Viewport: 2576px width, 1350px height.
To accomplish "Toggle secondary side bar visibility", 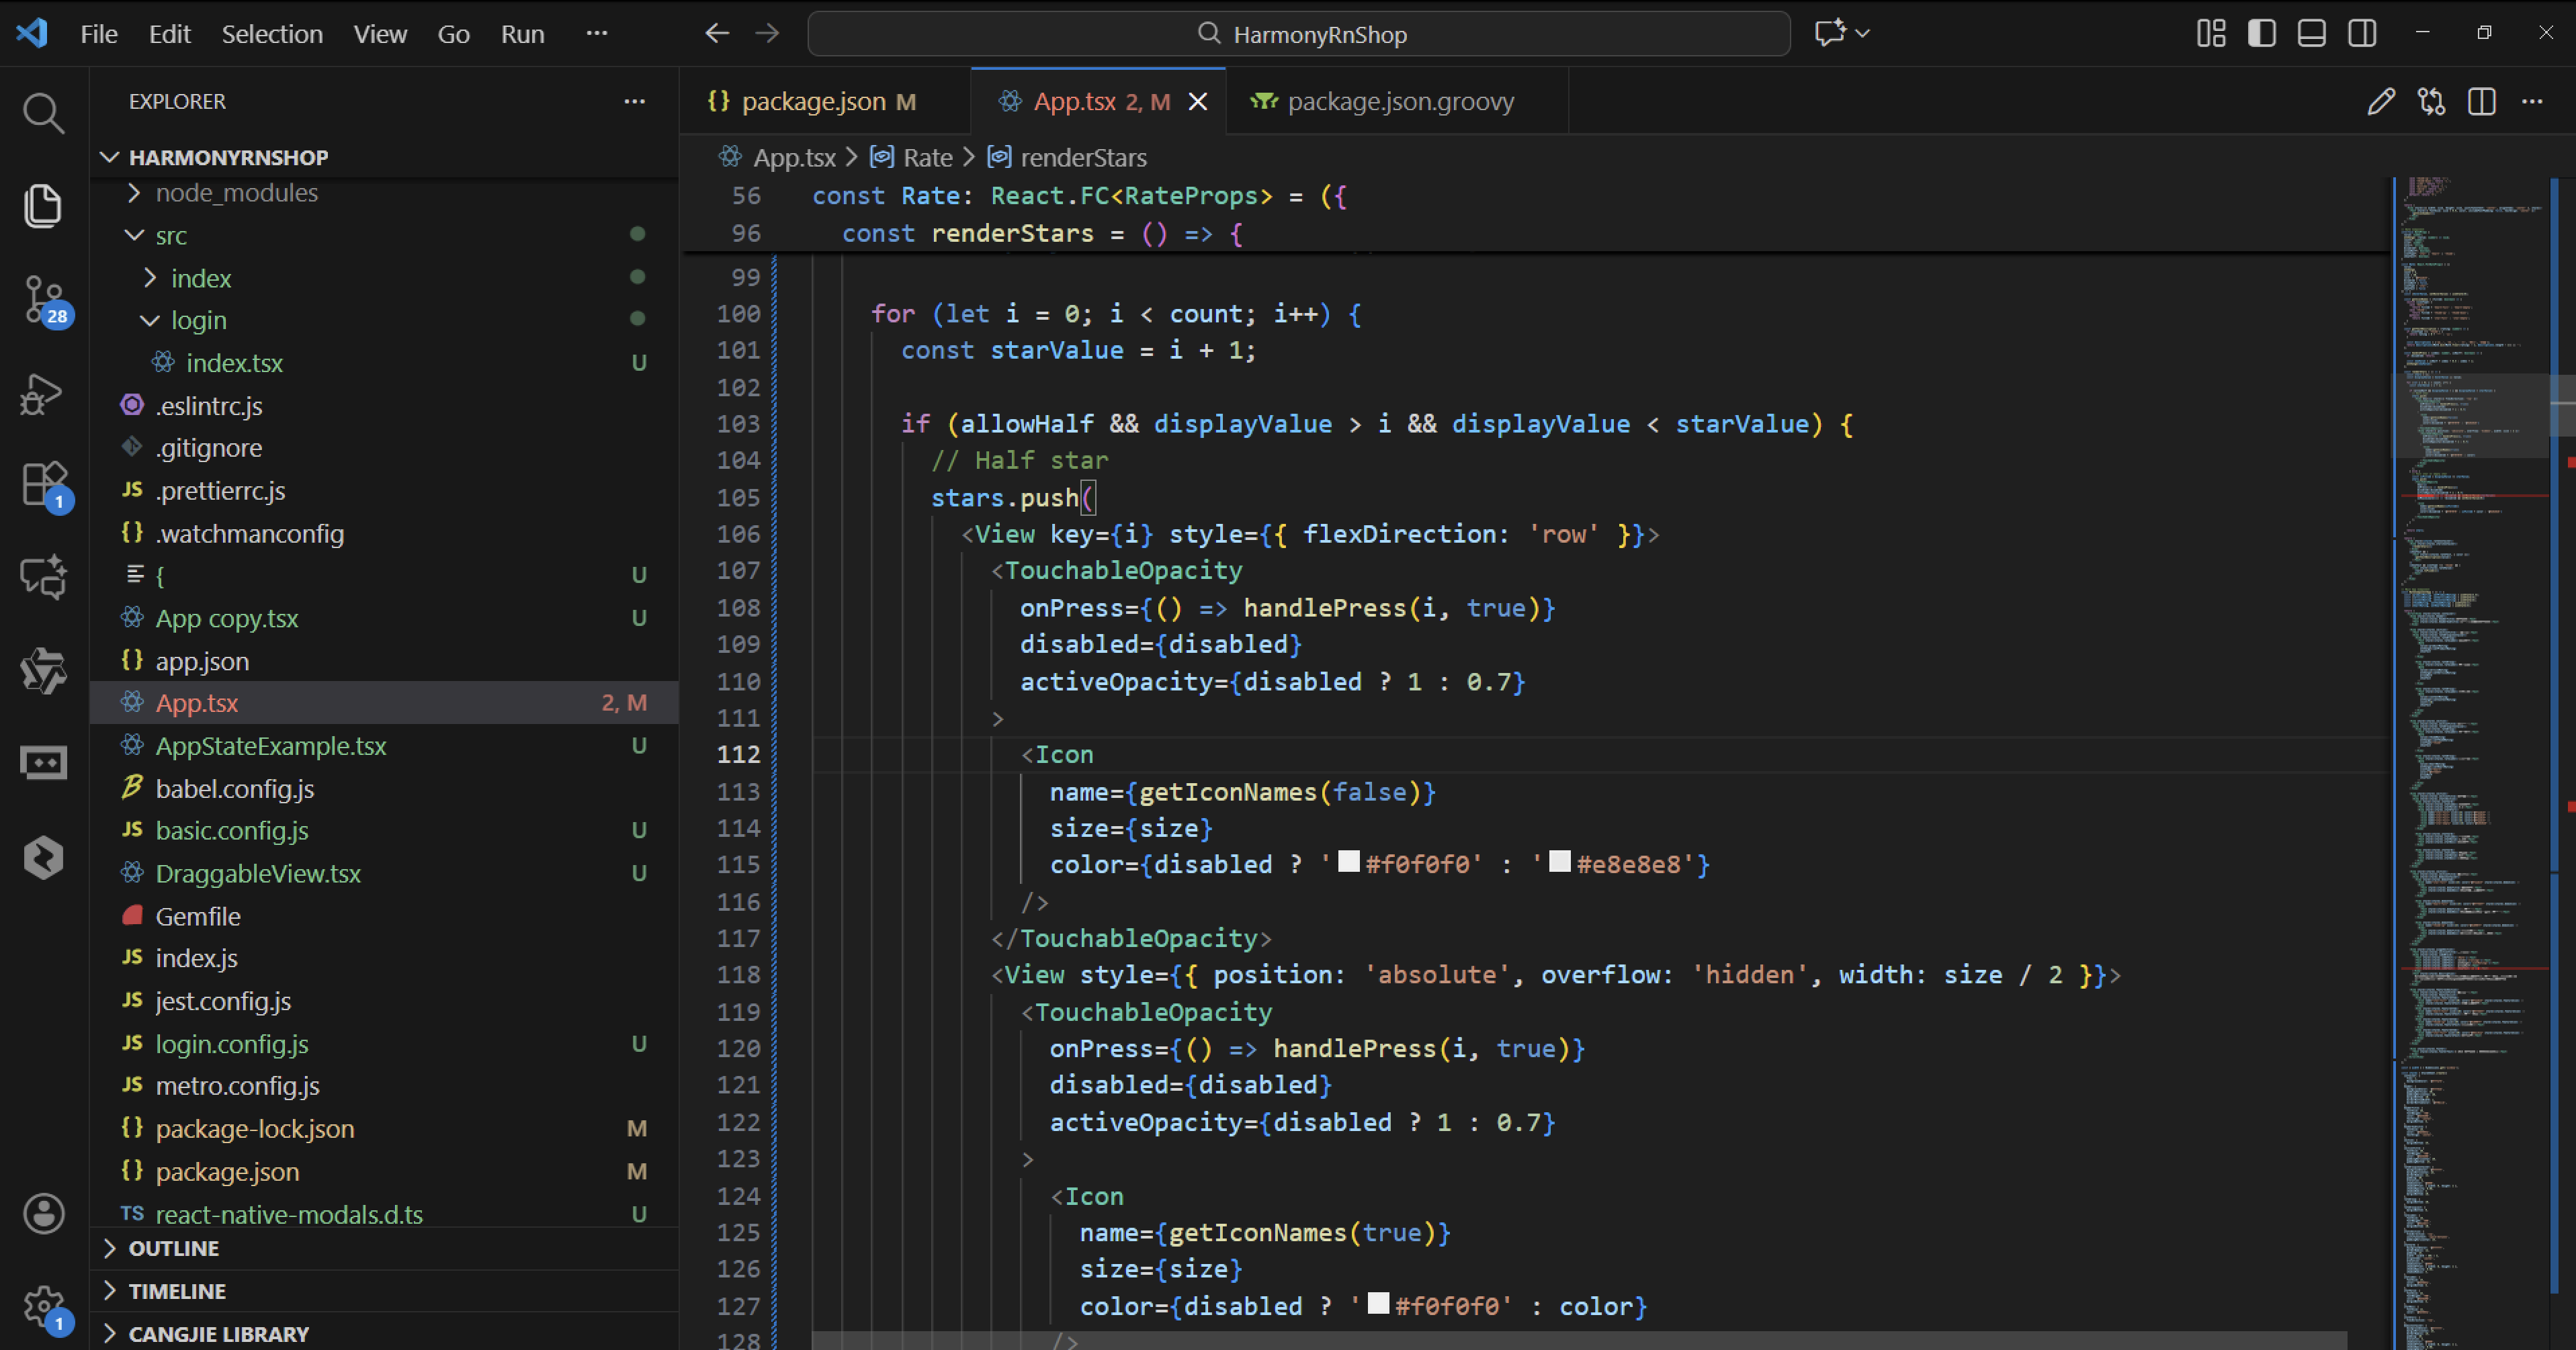I will click(x=2362, y=33).
